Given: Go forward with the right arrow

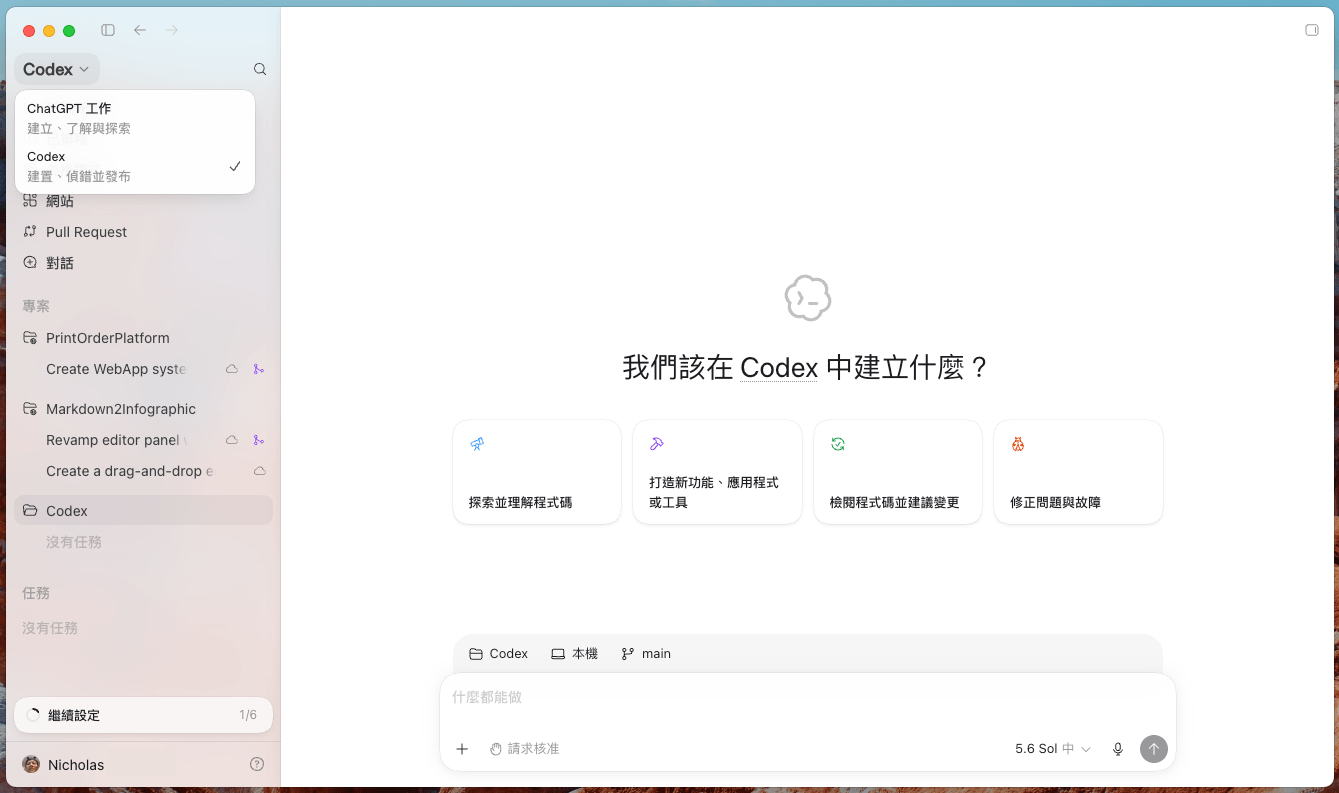Looking at the screenshot, I should point(172,30).
